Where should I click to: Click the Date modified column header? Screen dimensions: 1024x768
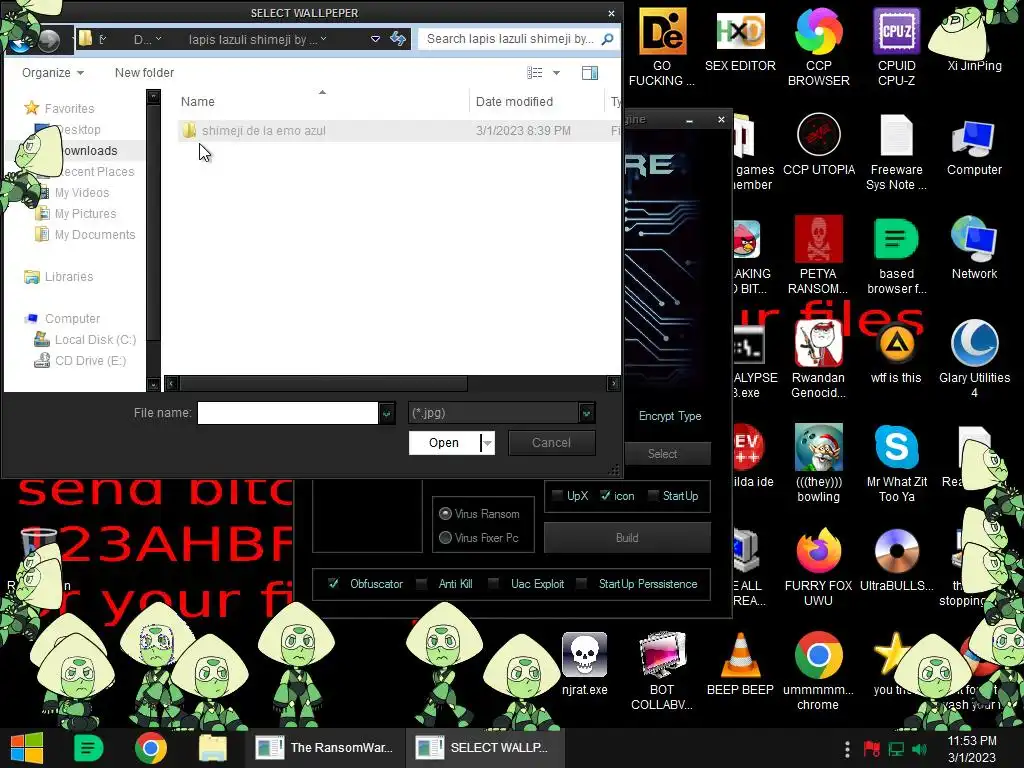pos(515,102)
